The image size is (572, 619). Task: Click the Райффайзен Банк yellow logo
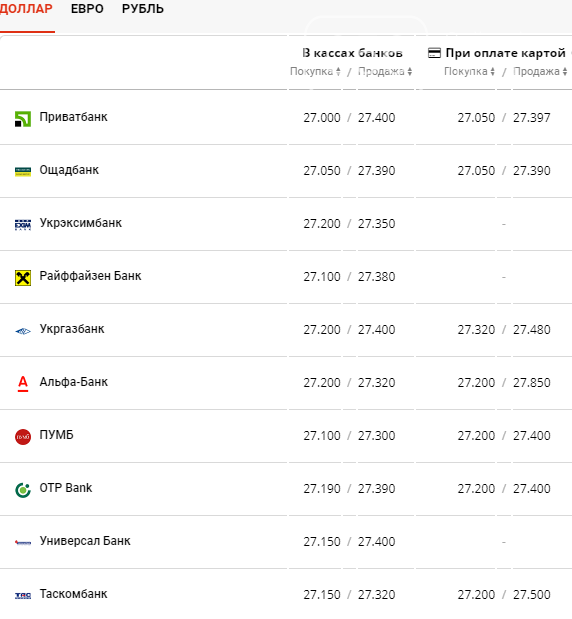pos(23,278)
